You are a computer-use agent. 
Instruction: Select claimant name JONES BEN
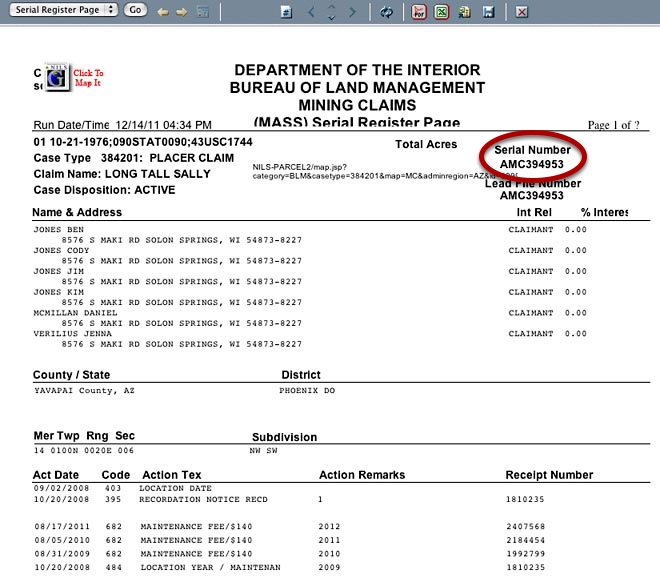tap(59, 229)
